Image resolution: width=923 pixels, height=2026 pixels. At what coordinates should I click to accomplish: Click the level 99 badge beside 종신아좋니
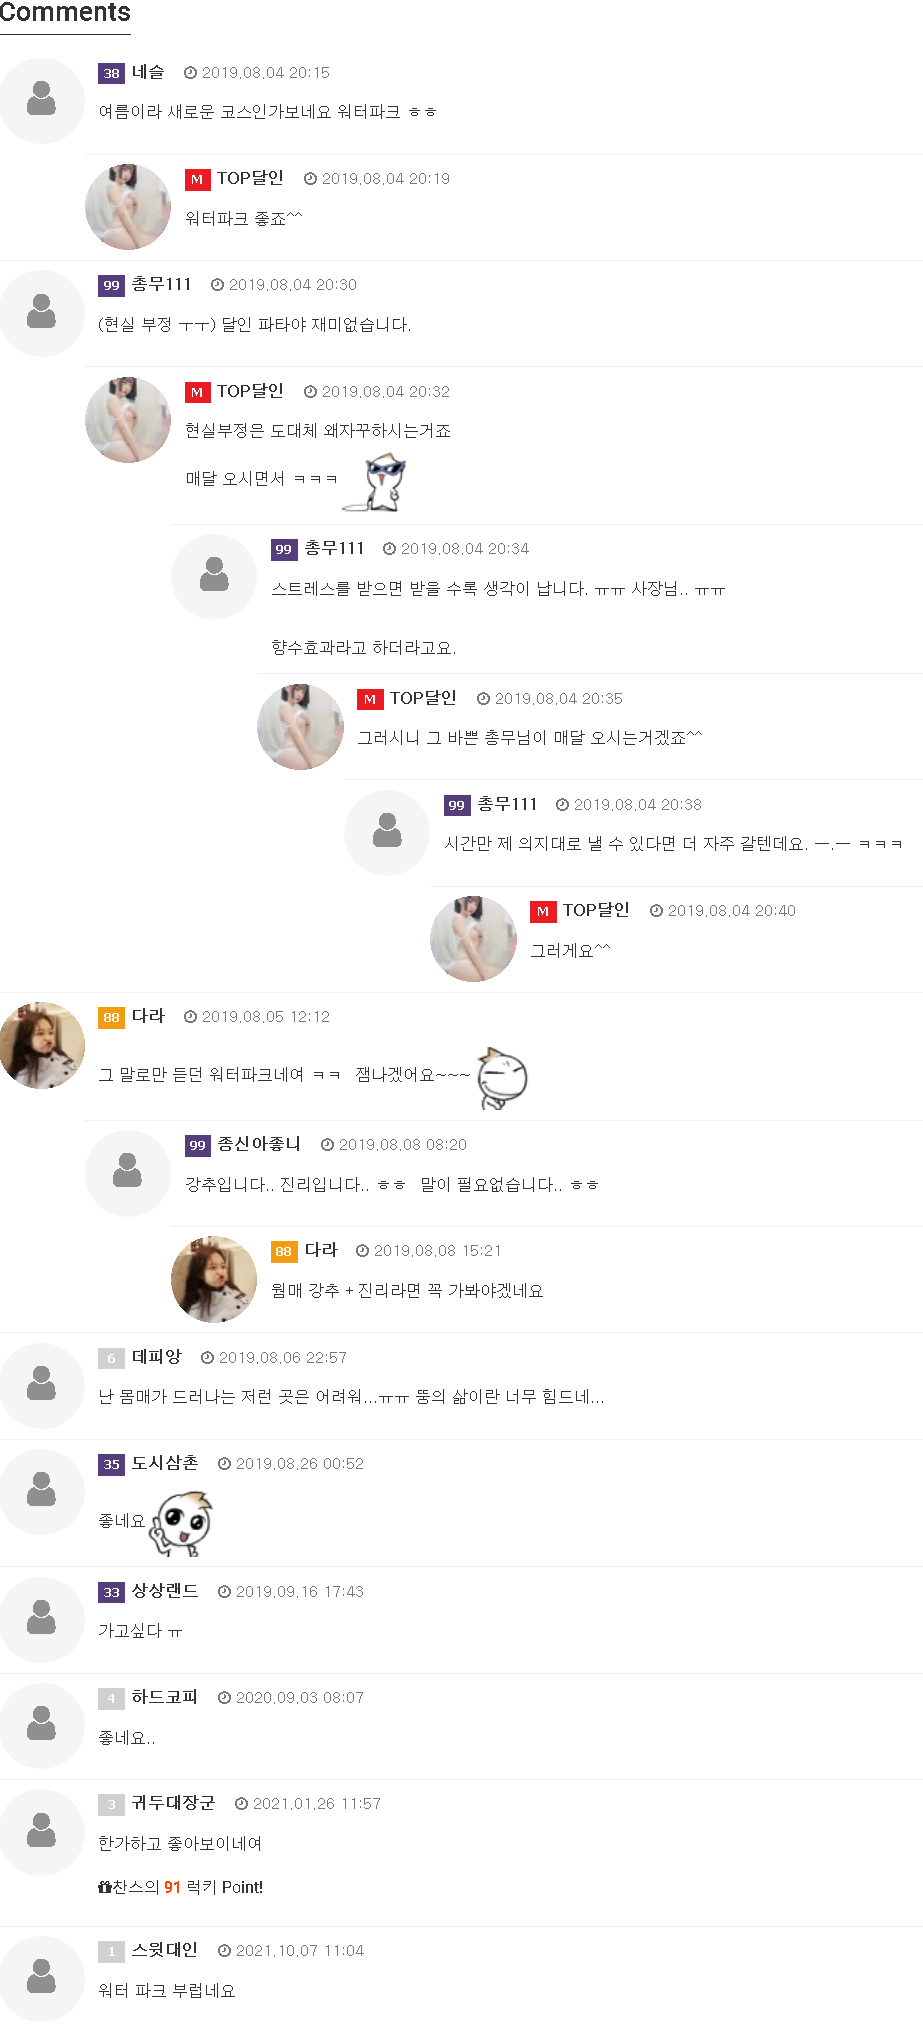pyautogui.click(x=198, y=1145)
